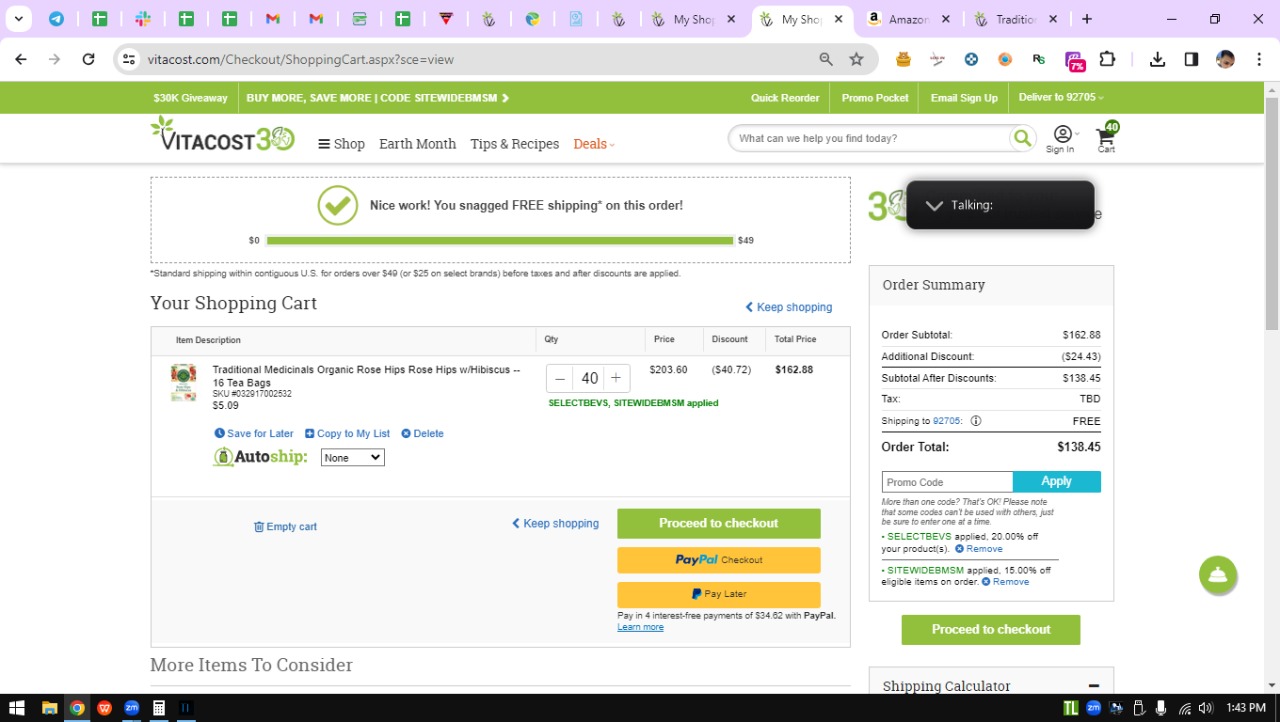Open Zoom from the taskbar

131,708
